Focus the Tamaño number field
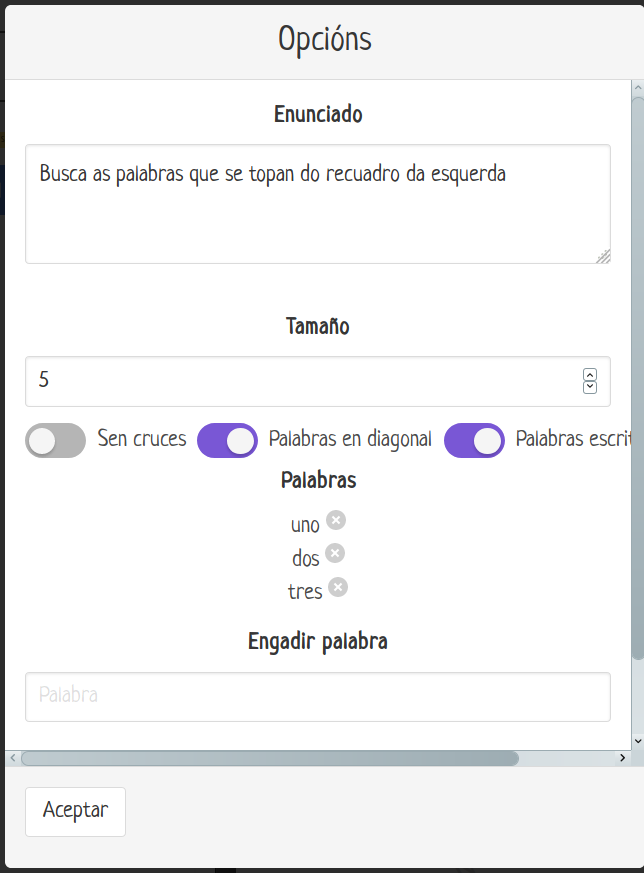 [300, 381]
